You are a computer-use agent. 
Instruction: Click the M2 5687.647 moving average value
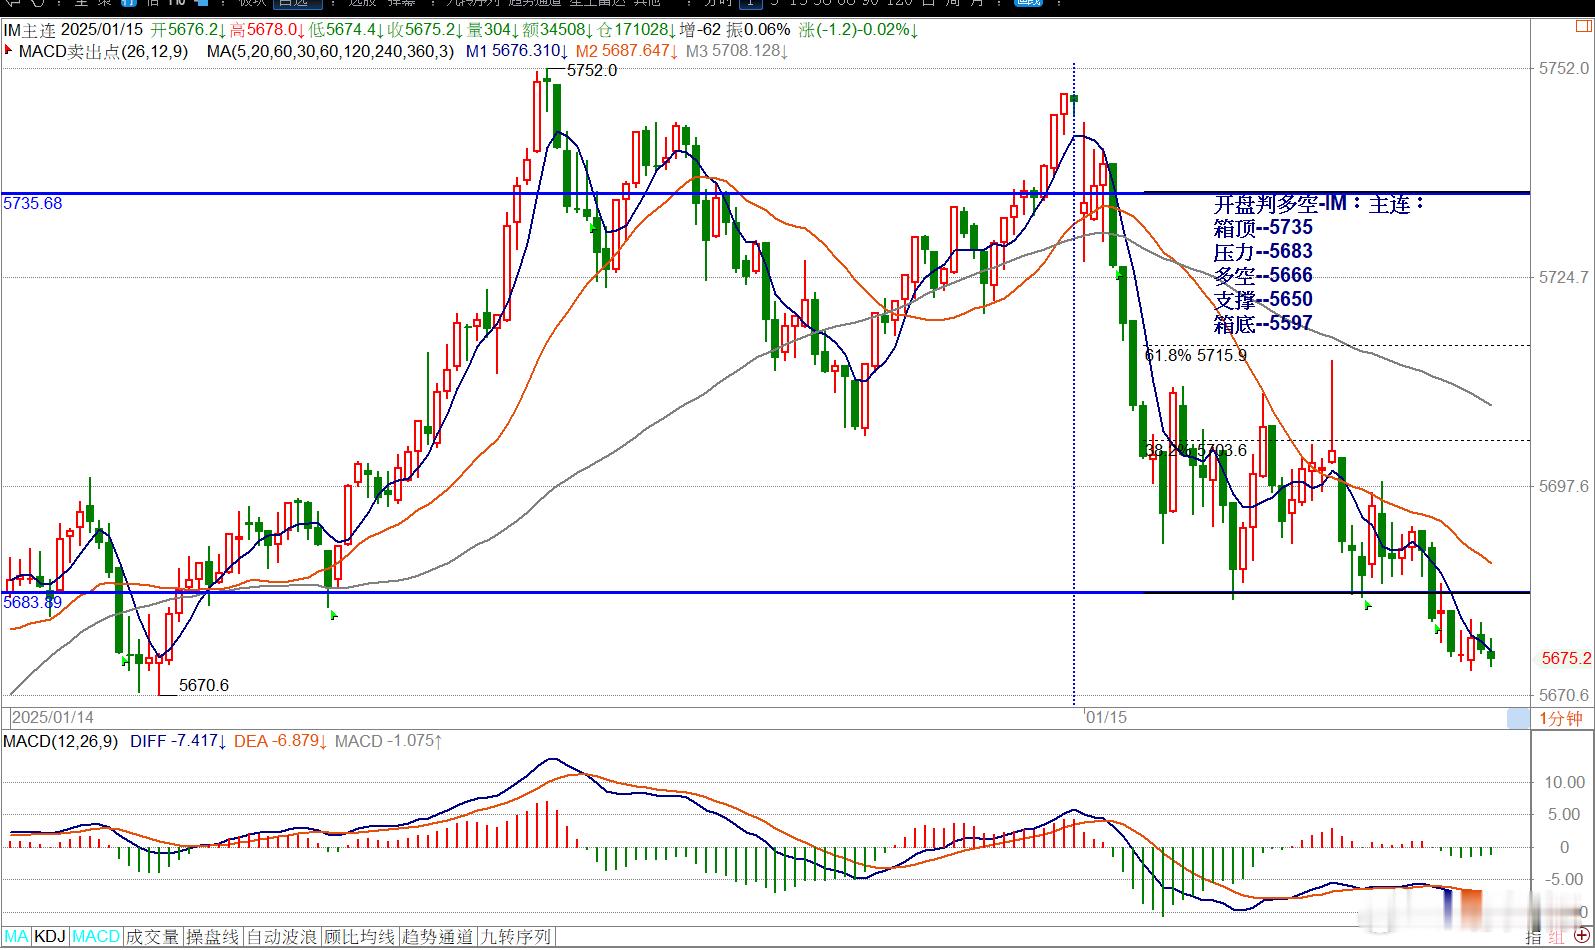pyautogui.click(x=627, y=50)
